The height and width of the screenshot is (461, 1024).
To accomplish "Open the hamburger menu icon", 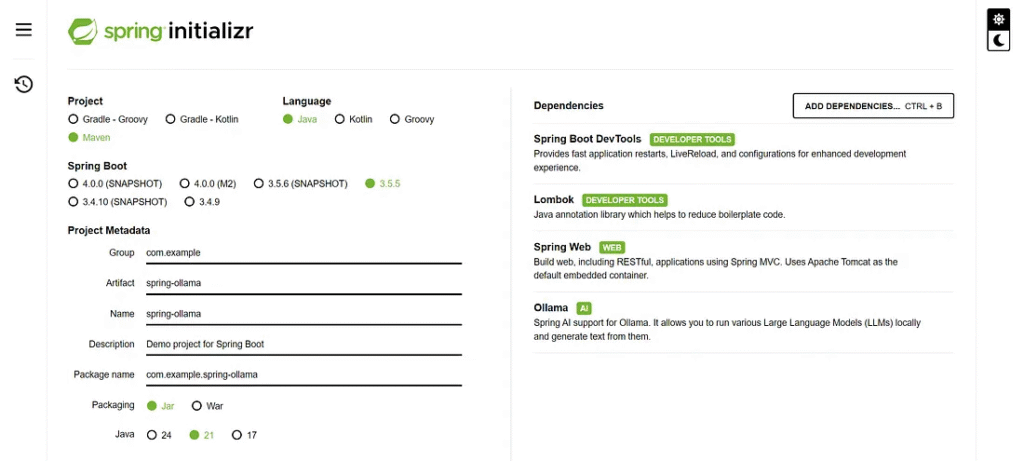I will (24, 30).
